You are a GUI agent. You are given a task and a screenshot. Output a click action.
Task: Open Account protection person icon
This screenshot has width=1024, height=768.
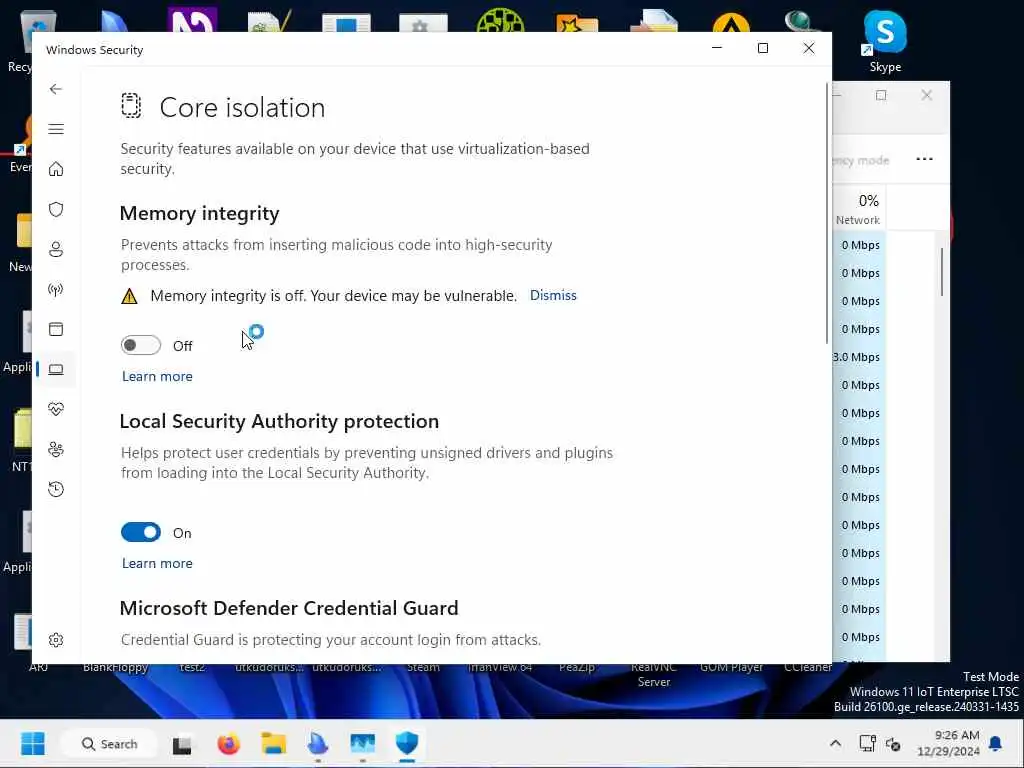56,249
